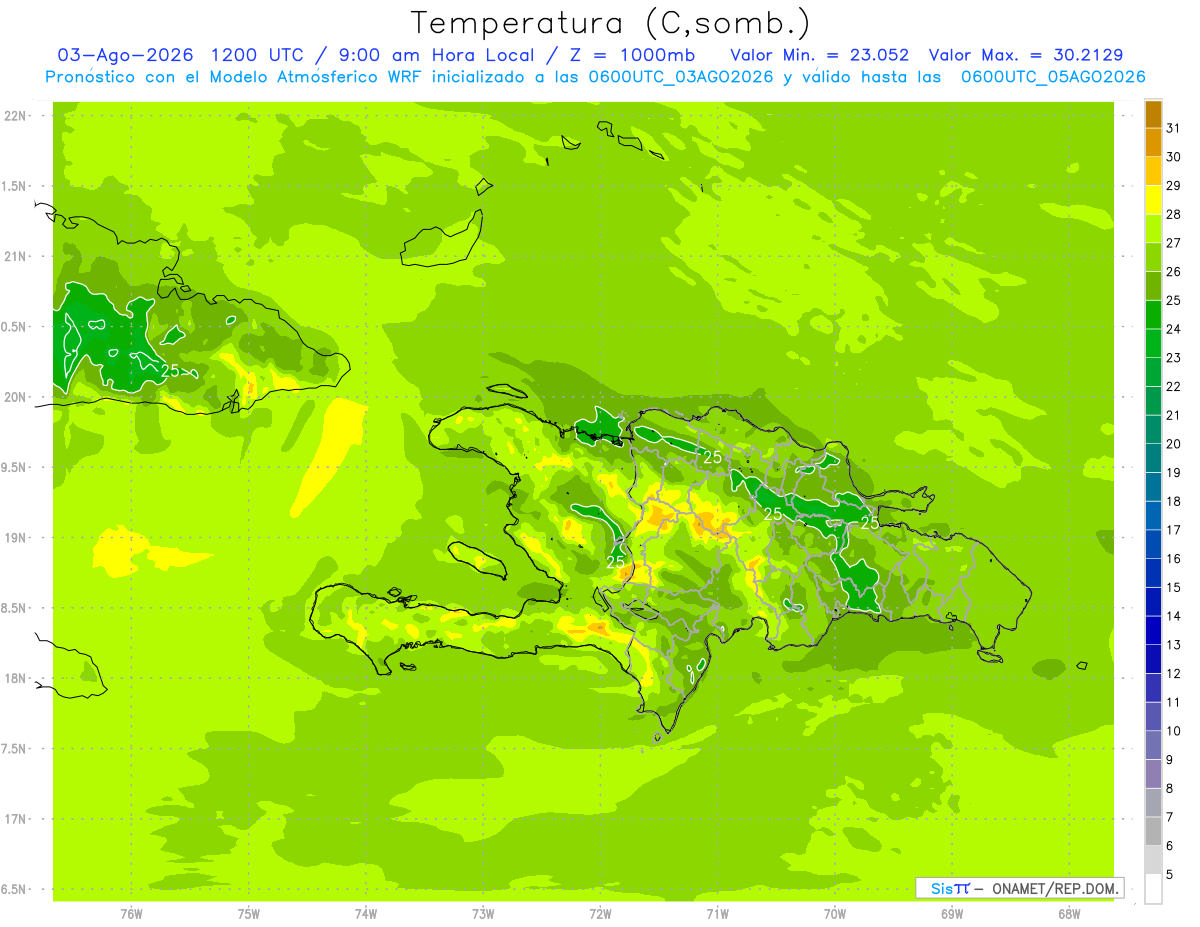Click the "25" label on color scale
Image resolution: width=1200 pixels, height=927 pixels.
pyautogui.click(x=1174, y=300)
